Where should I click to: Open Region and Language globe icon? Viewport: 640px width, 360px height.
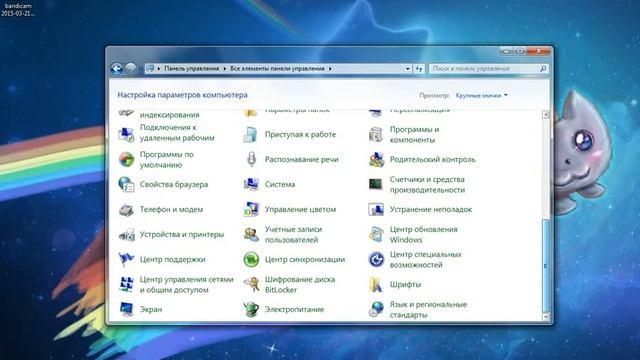tap(376, 309)
